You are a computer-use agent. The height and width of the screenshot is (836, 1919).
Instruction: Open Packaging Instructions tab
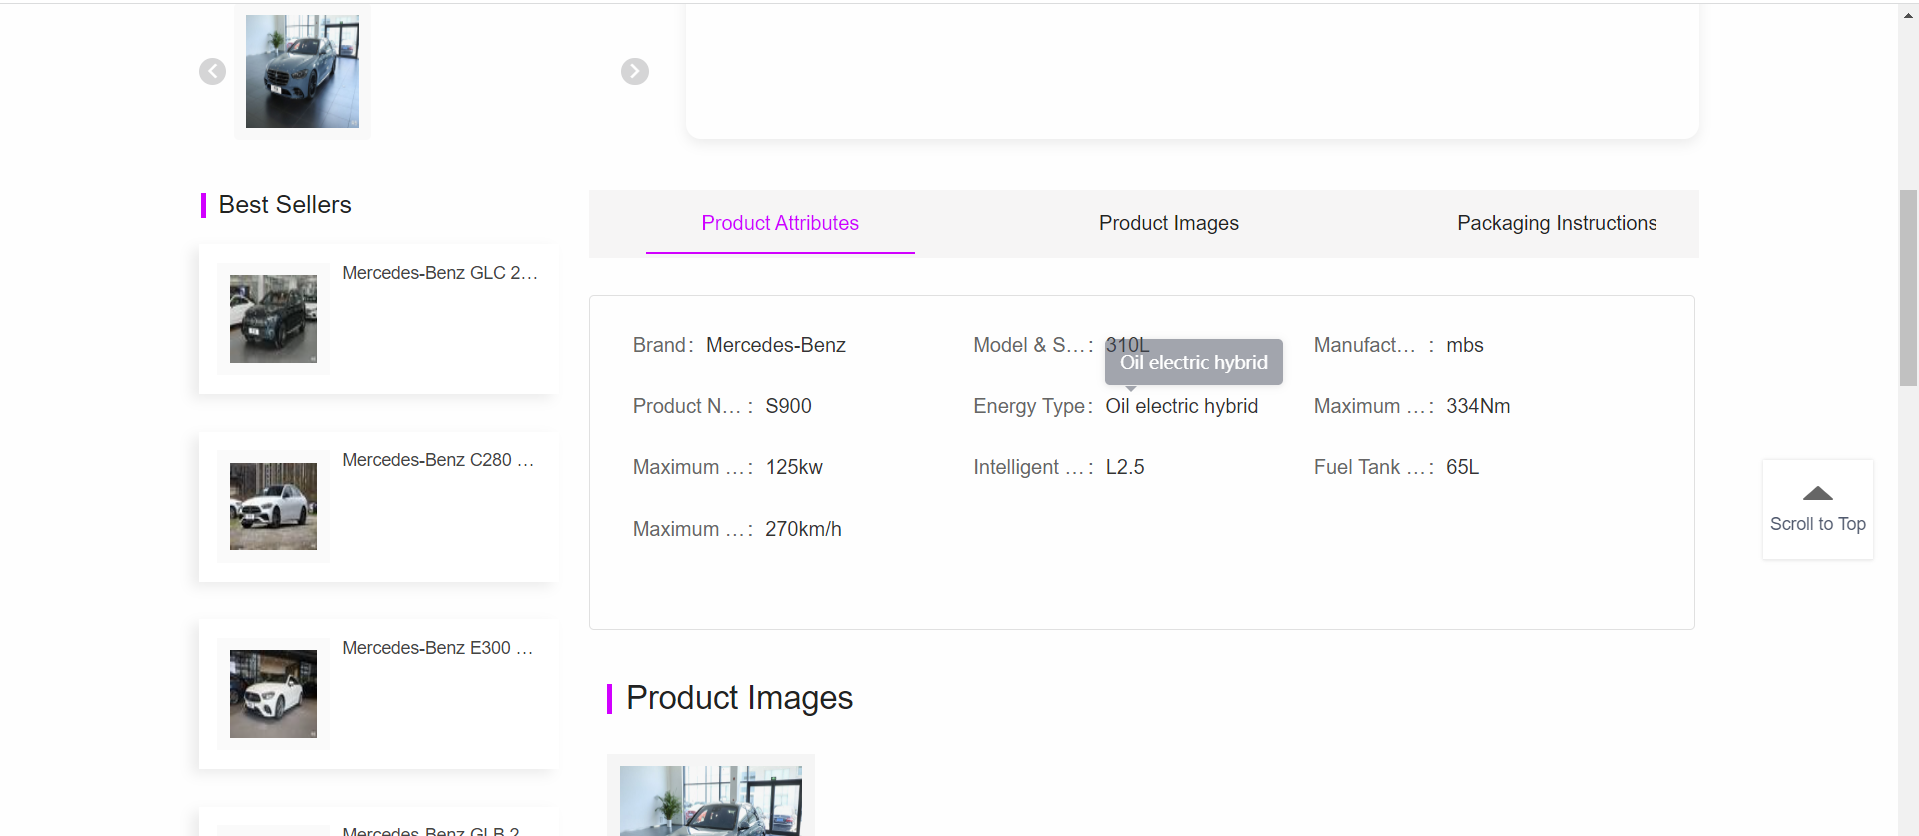point(1556,223)
